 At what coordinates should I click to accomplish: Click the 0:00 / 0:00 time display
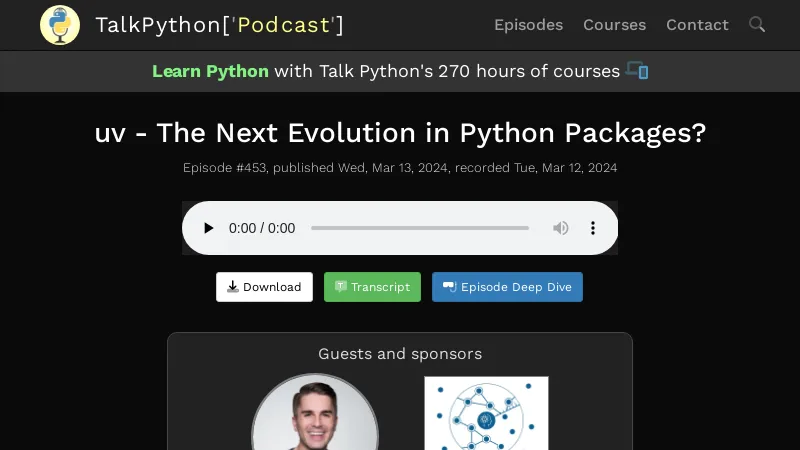pyautogui.click(x=262, y=228)
